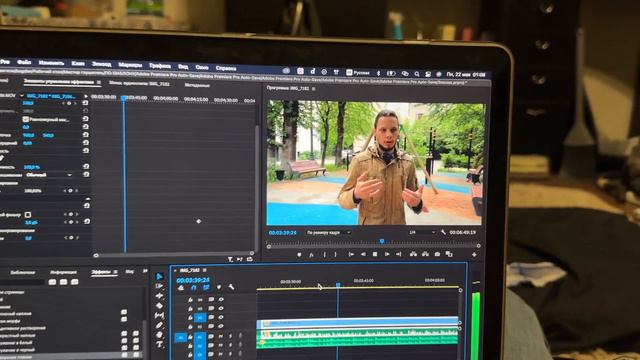The height and width of the screenshot is (360, 640).
Task: Open the blend mode dropdown Обычный
Action: [x=49, y=175]
